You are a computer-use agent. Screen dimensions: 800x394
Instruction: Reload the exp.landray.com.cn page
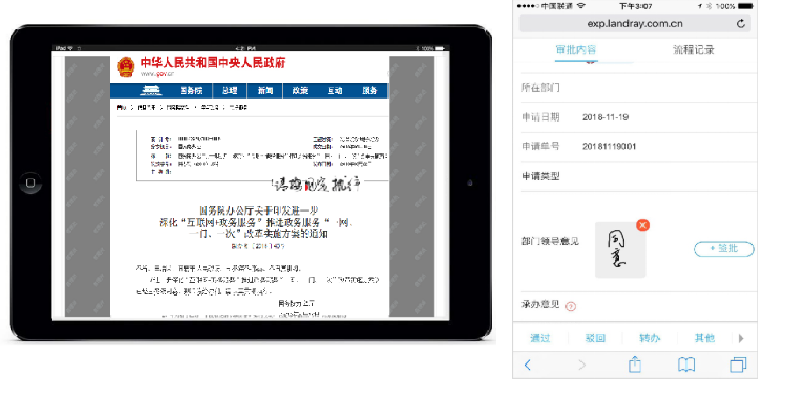pyautogui.click(x=740, y=23)
